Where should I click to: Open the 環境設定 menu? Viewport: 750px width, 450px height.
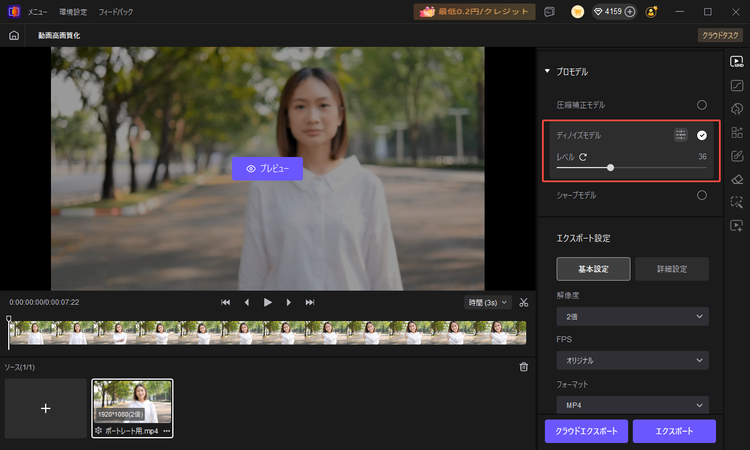pos(73,12)
